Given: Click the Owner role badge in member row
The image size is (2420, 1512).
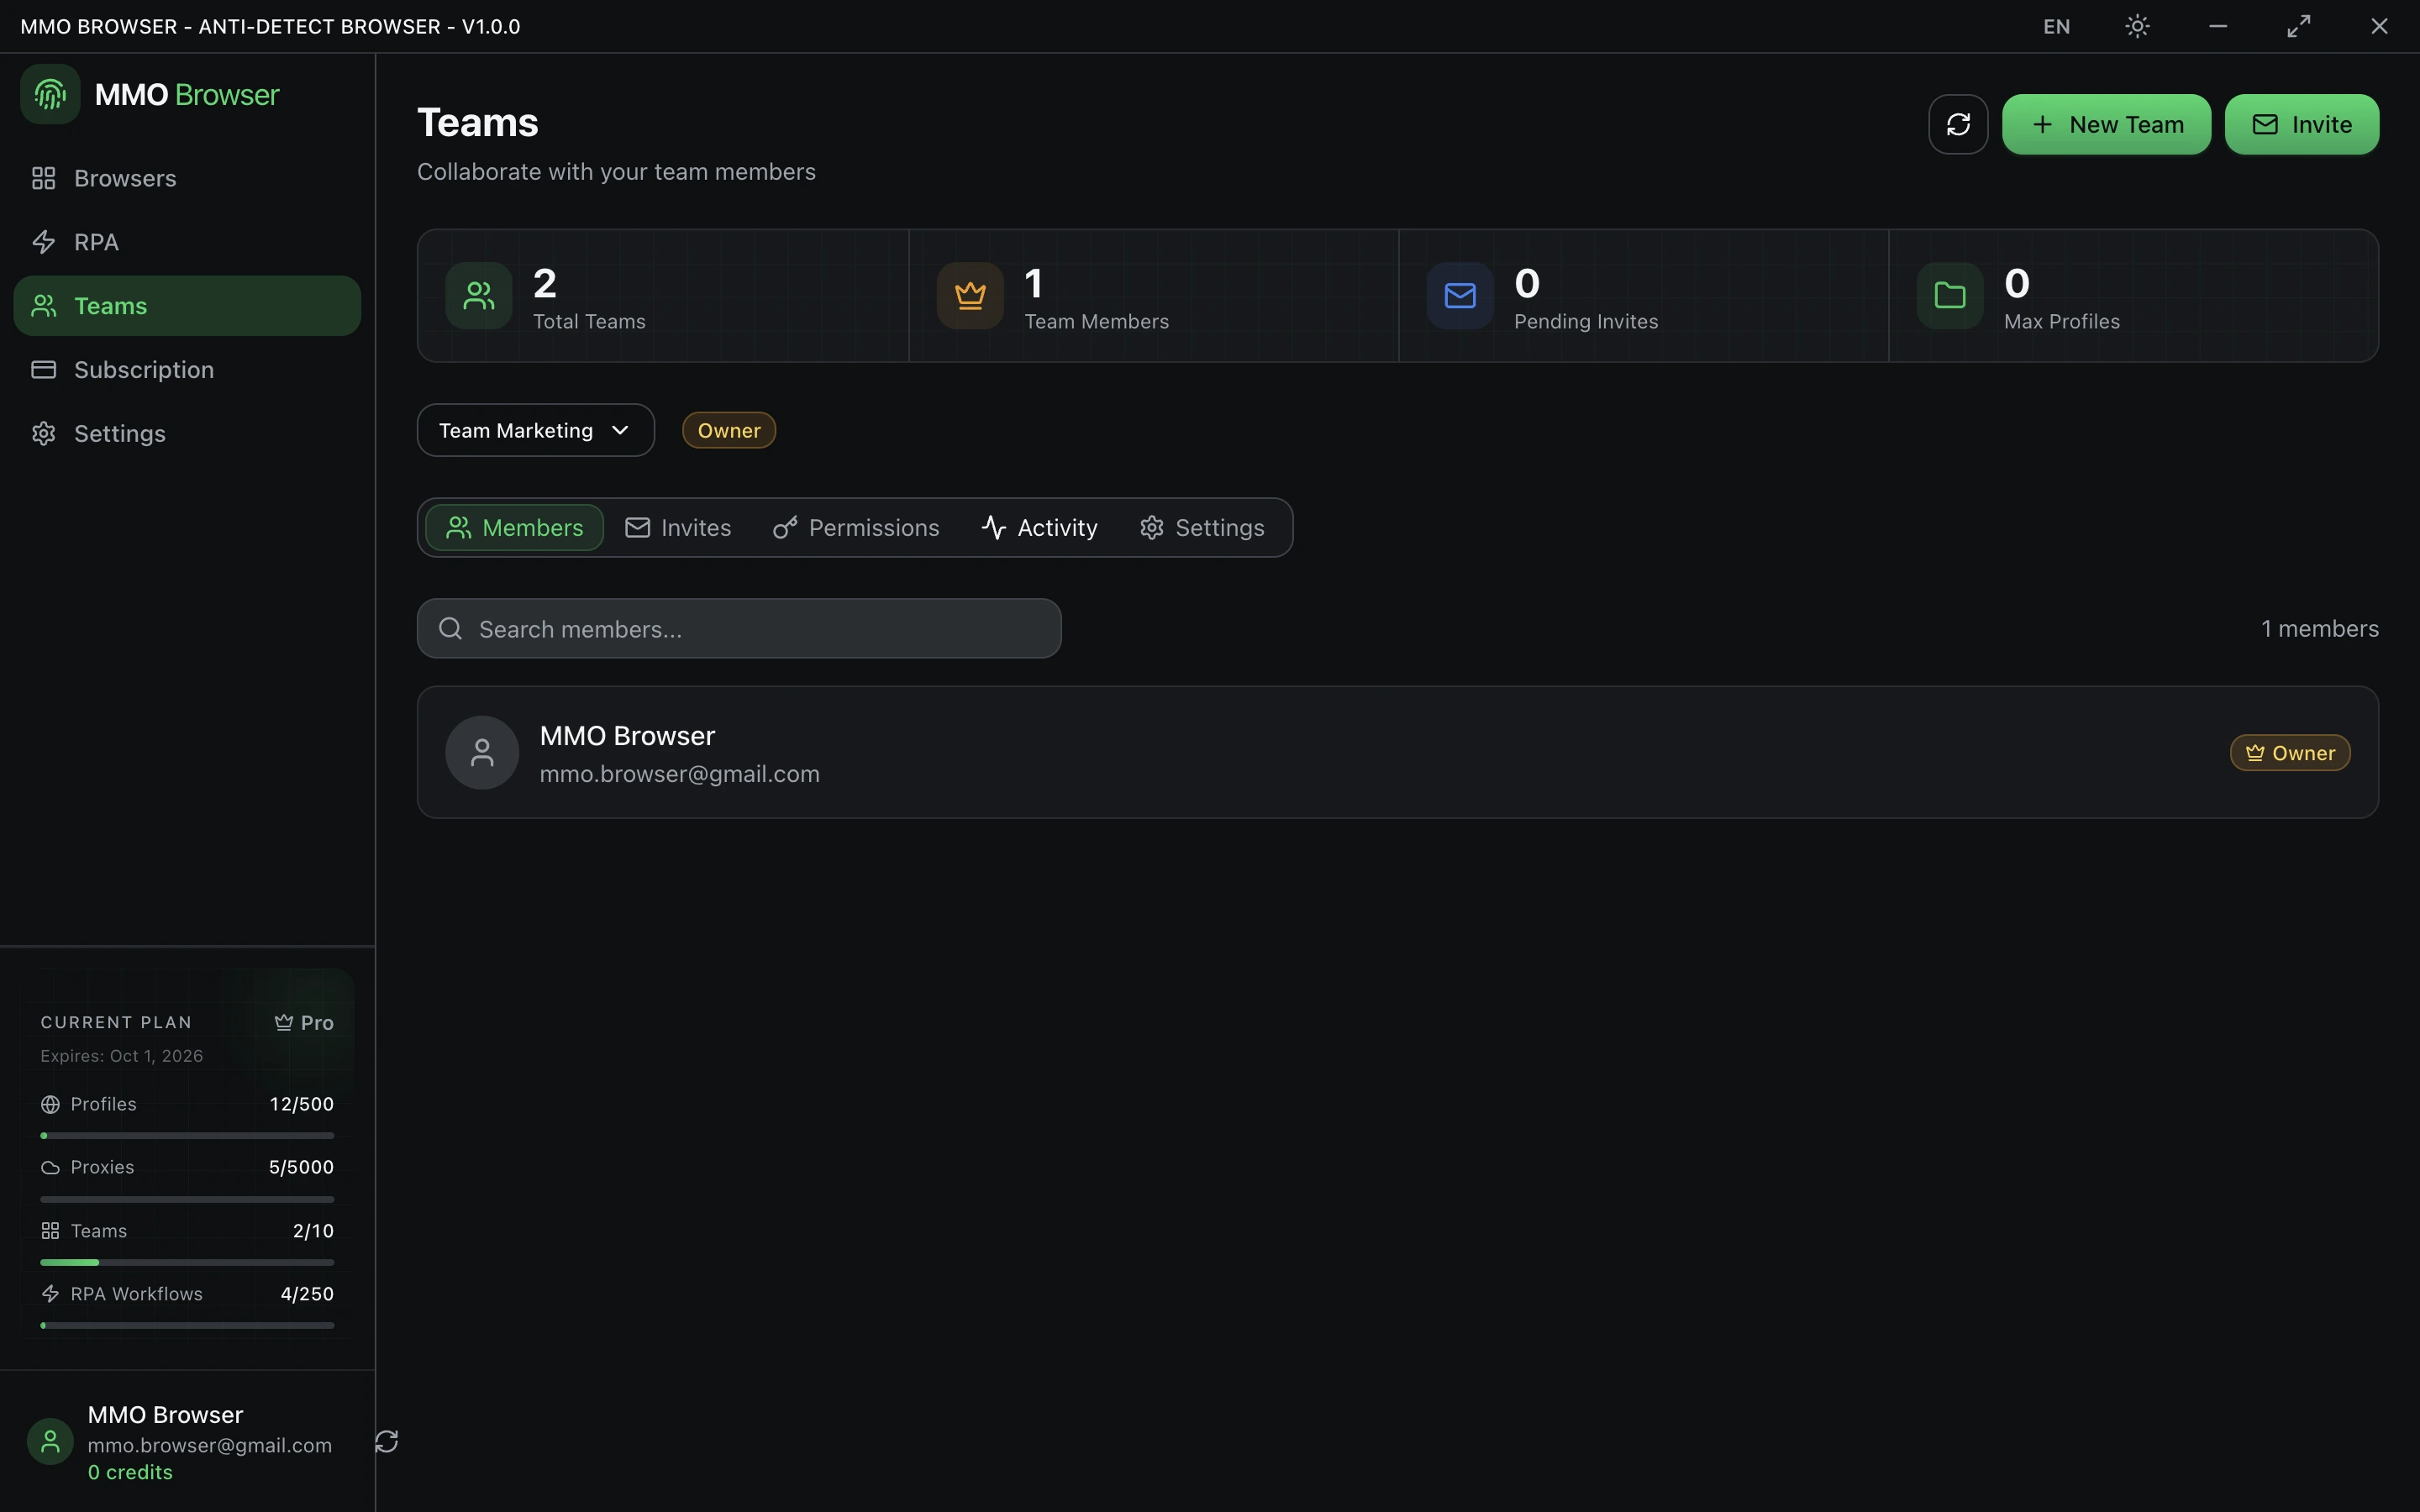Looking at the screenshot, I should point(2290,752).
